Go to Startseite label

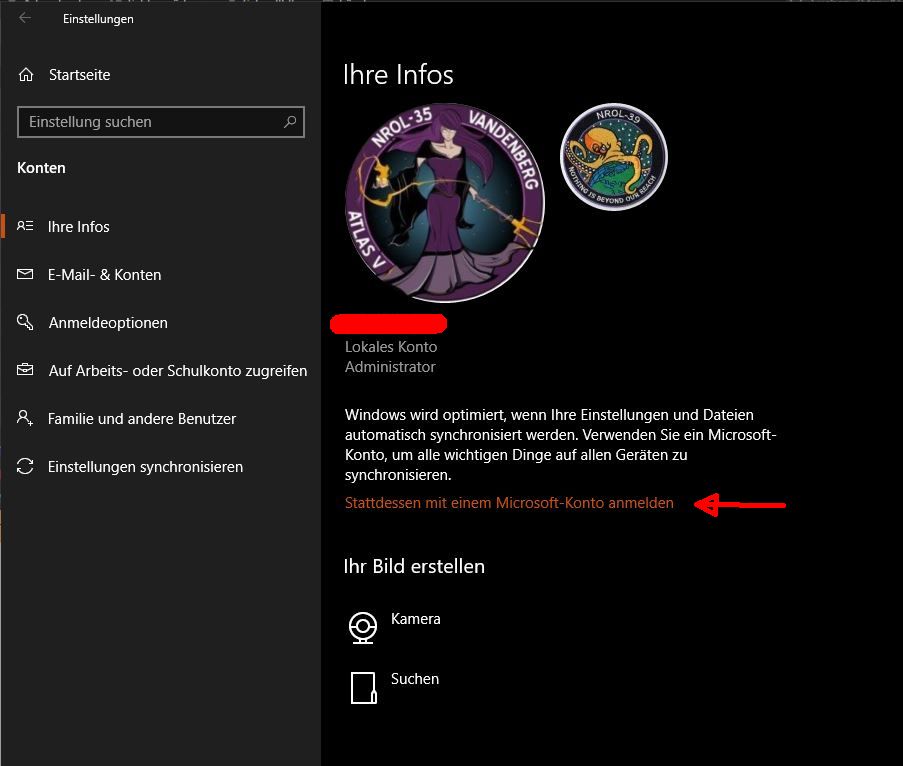pyautogui.click(x=79, y=75)
